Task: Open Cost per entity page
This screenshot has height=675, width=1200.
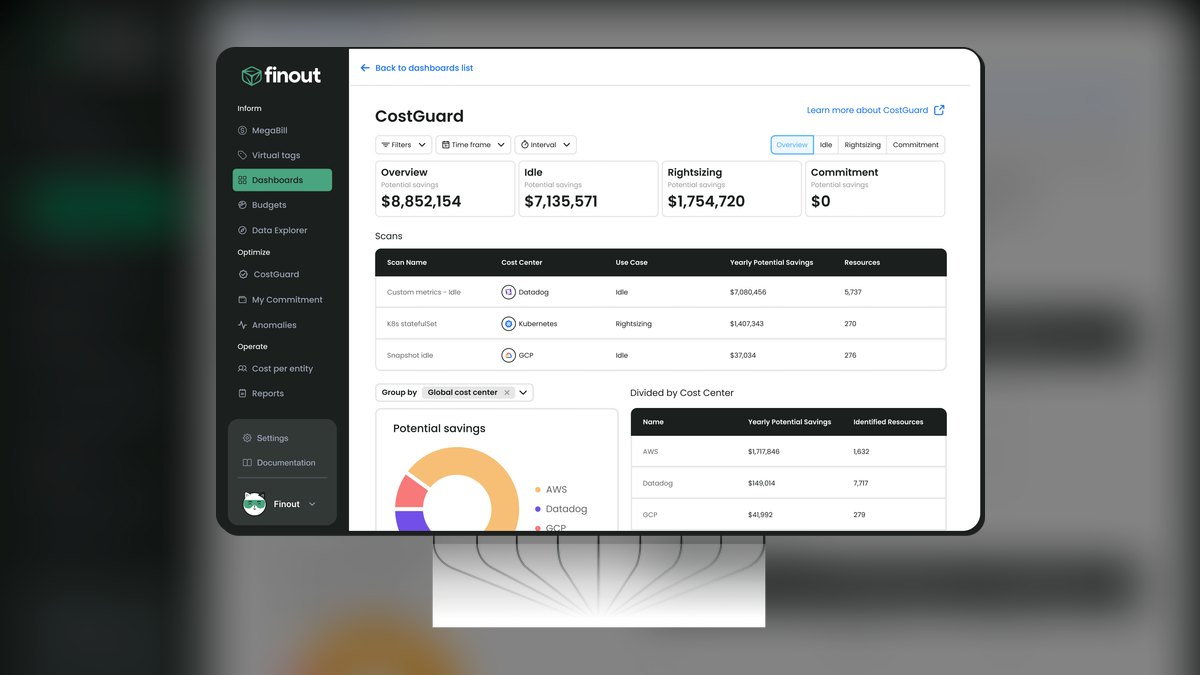Action: tap(282, 369)
